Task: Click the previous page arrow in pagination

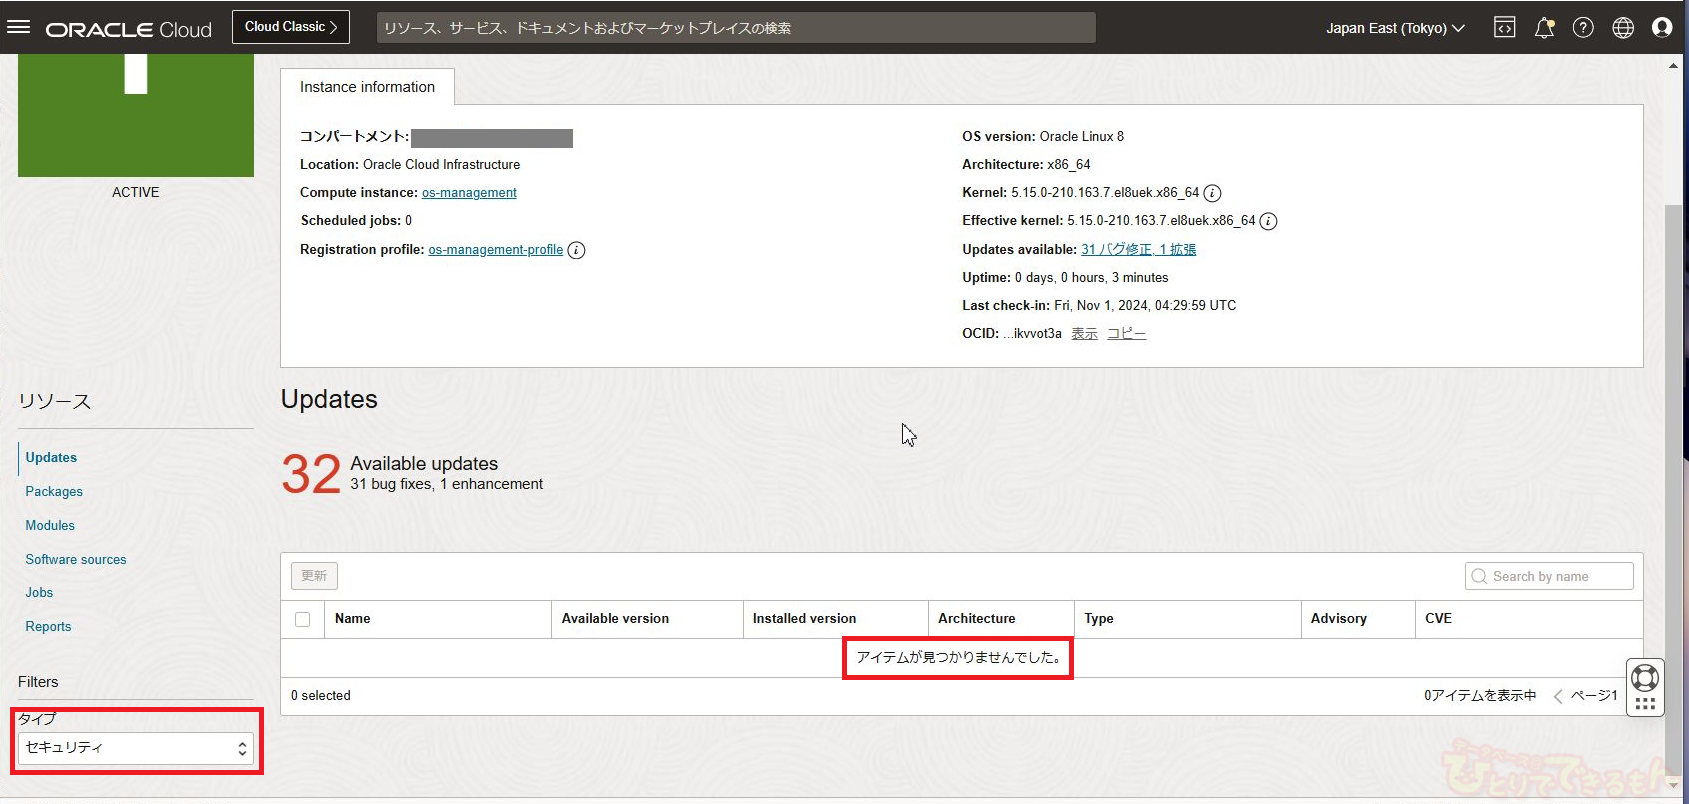Action: click(x=1557, y=696)
